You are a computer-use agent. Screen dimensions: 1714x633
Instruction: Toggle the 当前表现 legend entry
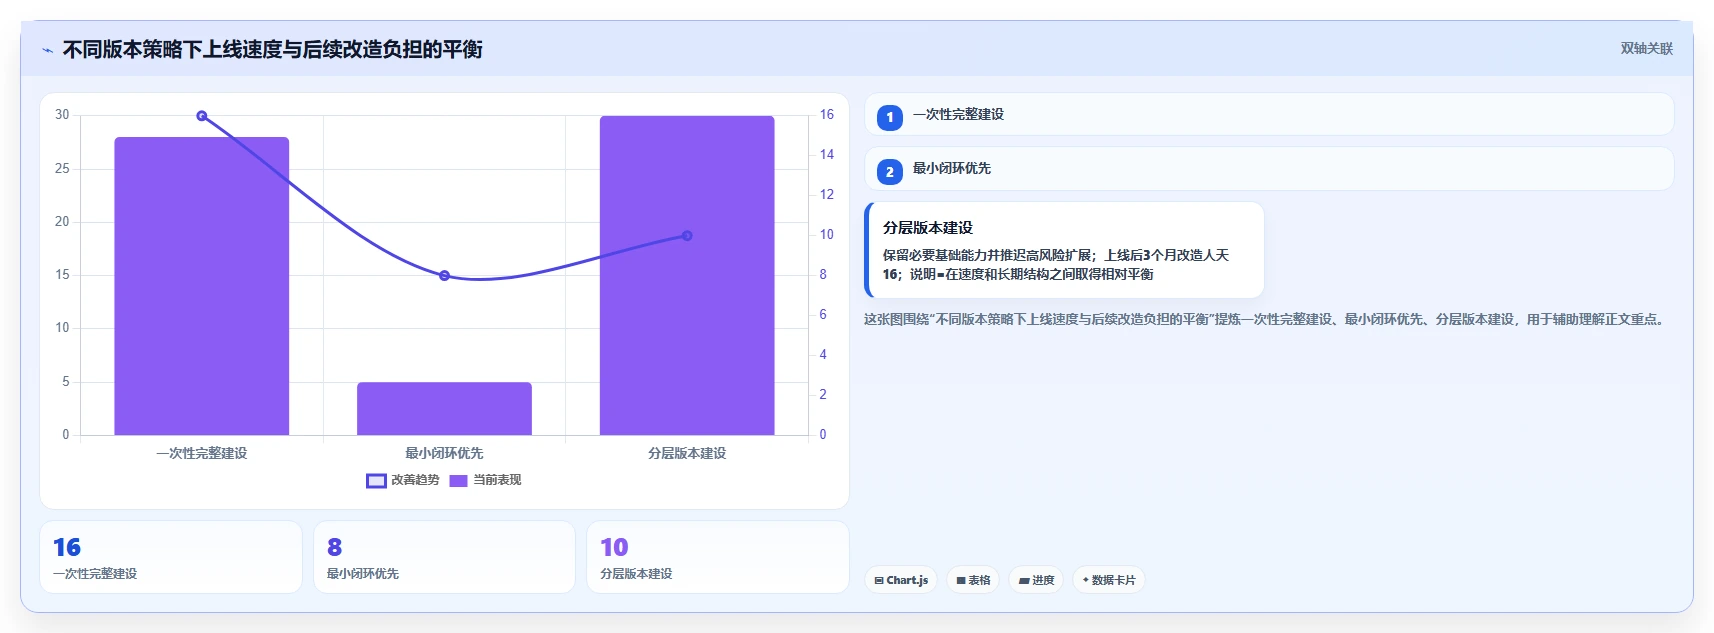pos(486,480)
